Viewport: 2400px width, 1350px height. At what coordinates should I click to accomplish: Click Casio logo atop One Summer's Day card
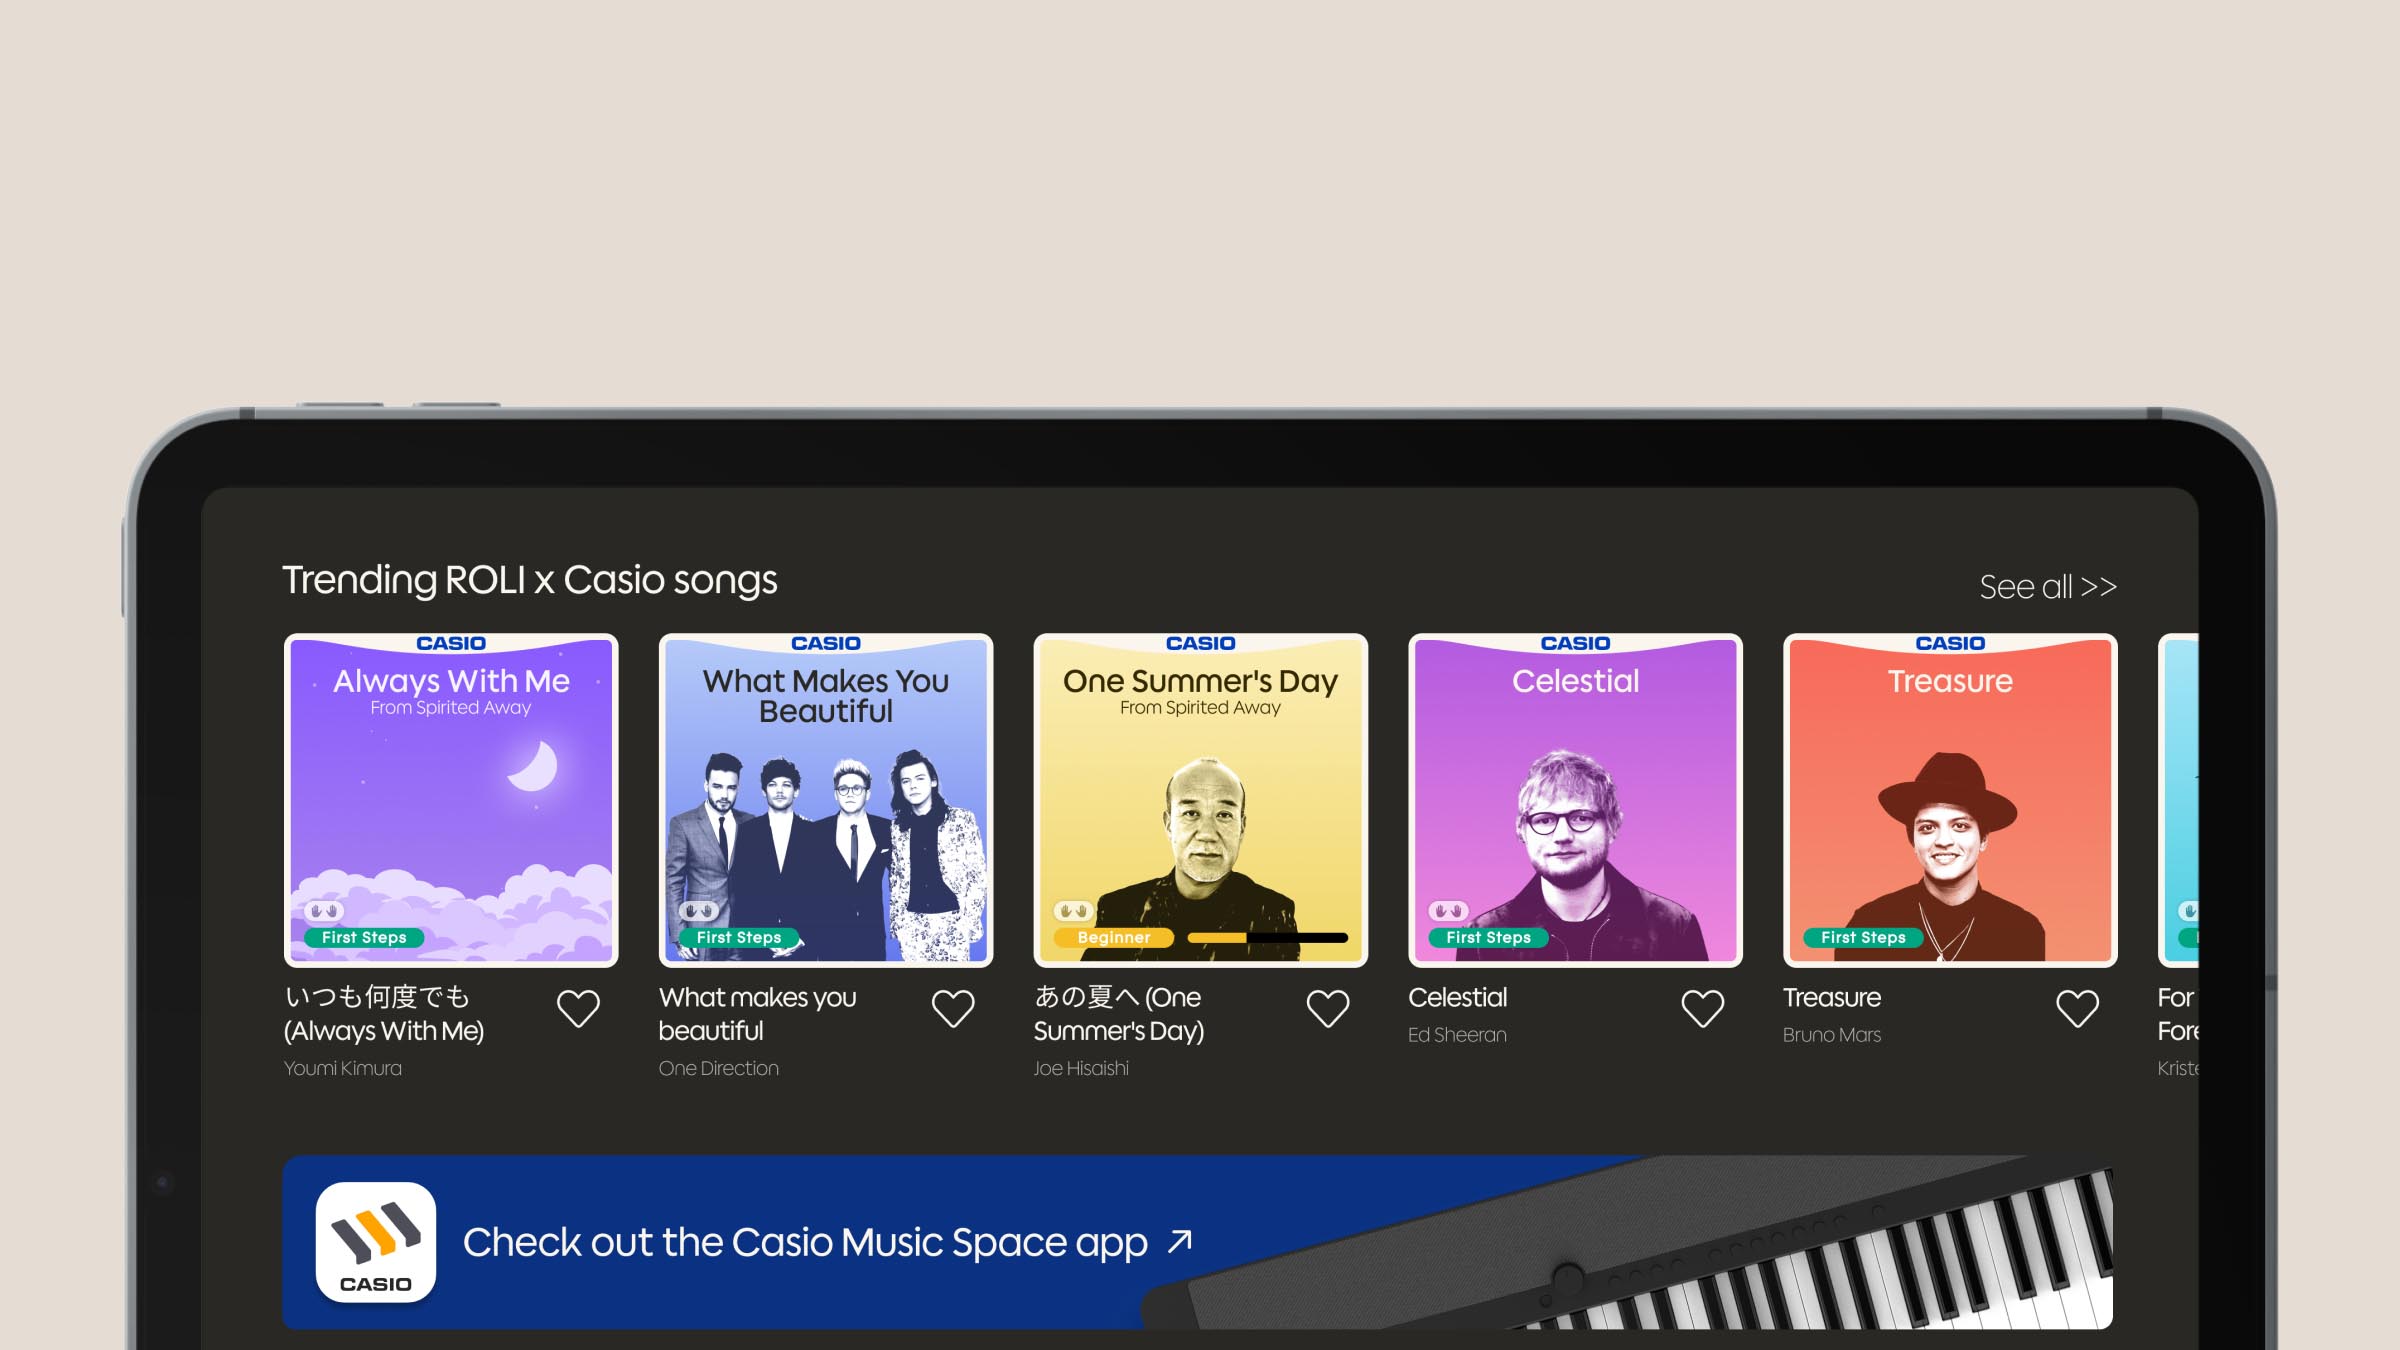coord(1201,643)
